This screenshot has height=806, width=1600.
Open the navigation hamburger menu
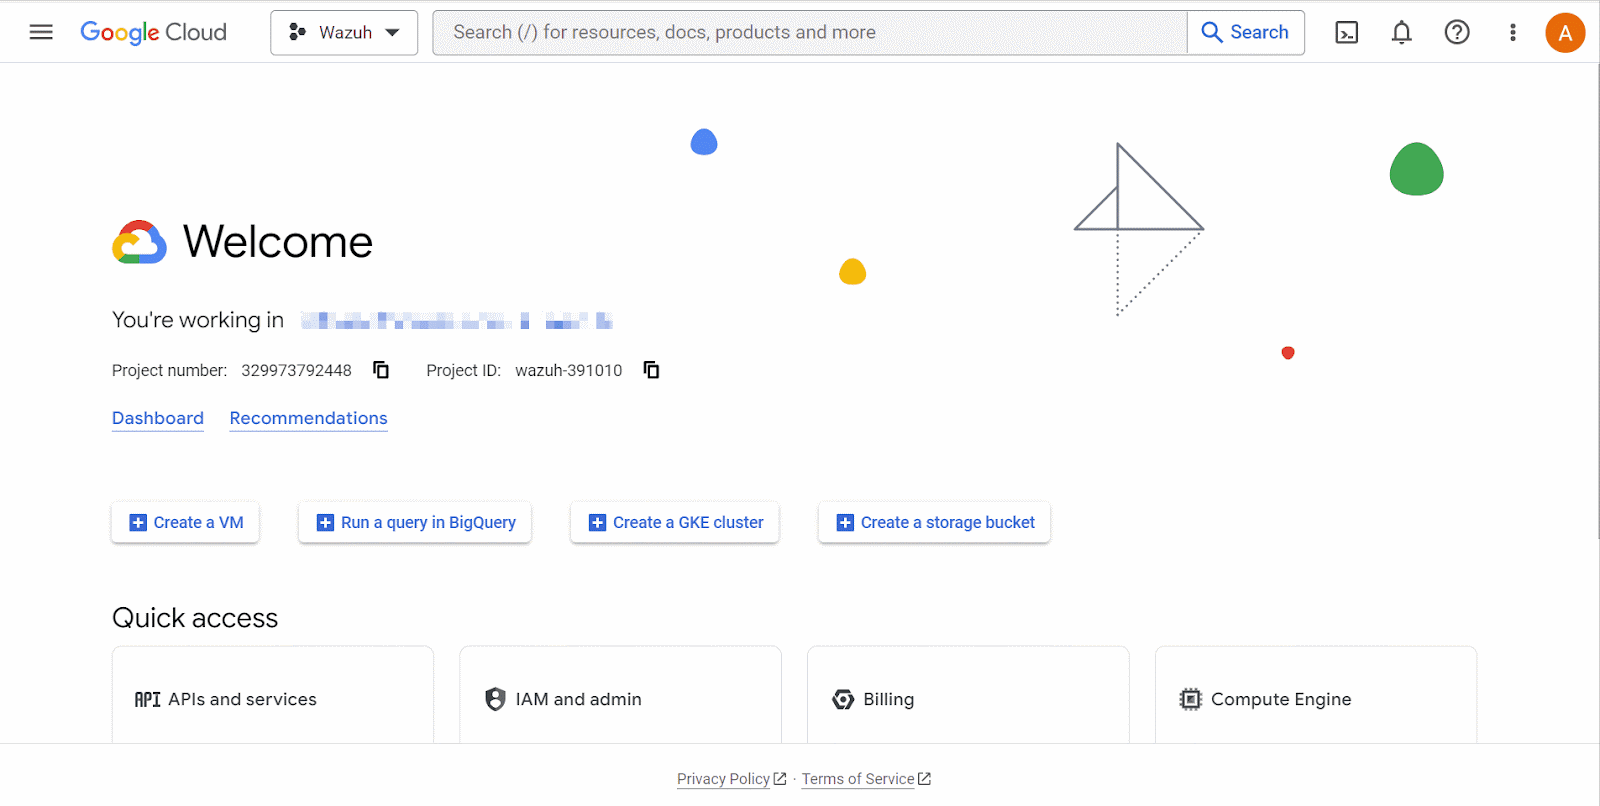click(x=41, y=32)
